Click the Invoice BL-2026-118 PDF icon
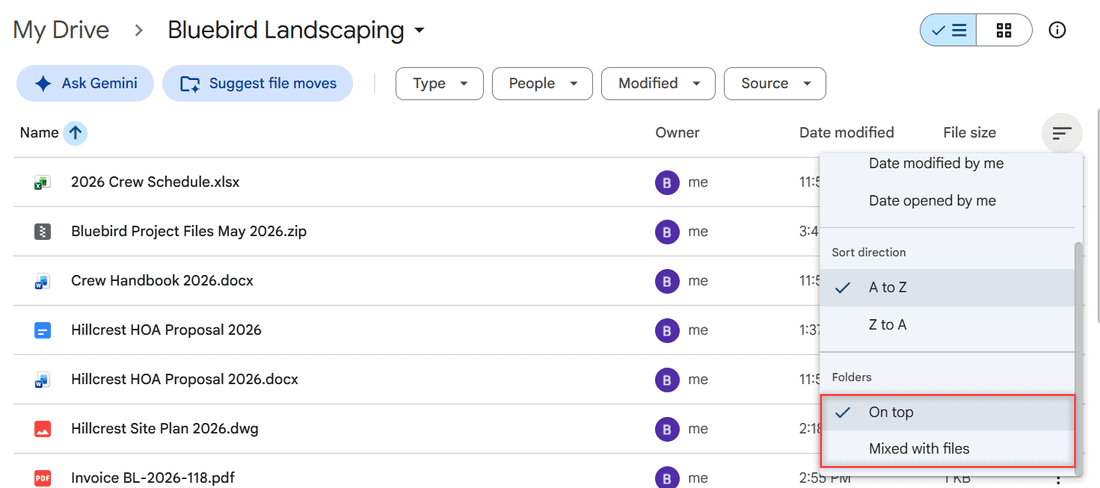The height and width of the screenshot is (488, 1100). coord(42,479)
